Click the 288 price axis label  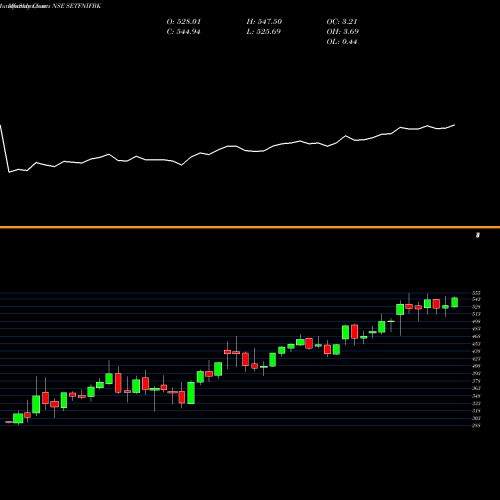(476, 425)
